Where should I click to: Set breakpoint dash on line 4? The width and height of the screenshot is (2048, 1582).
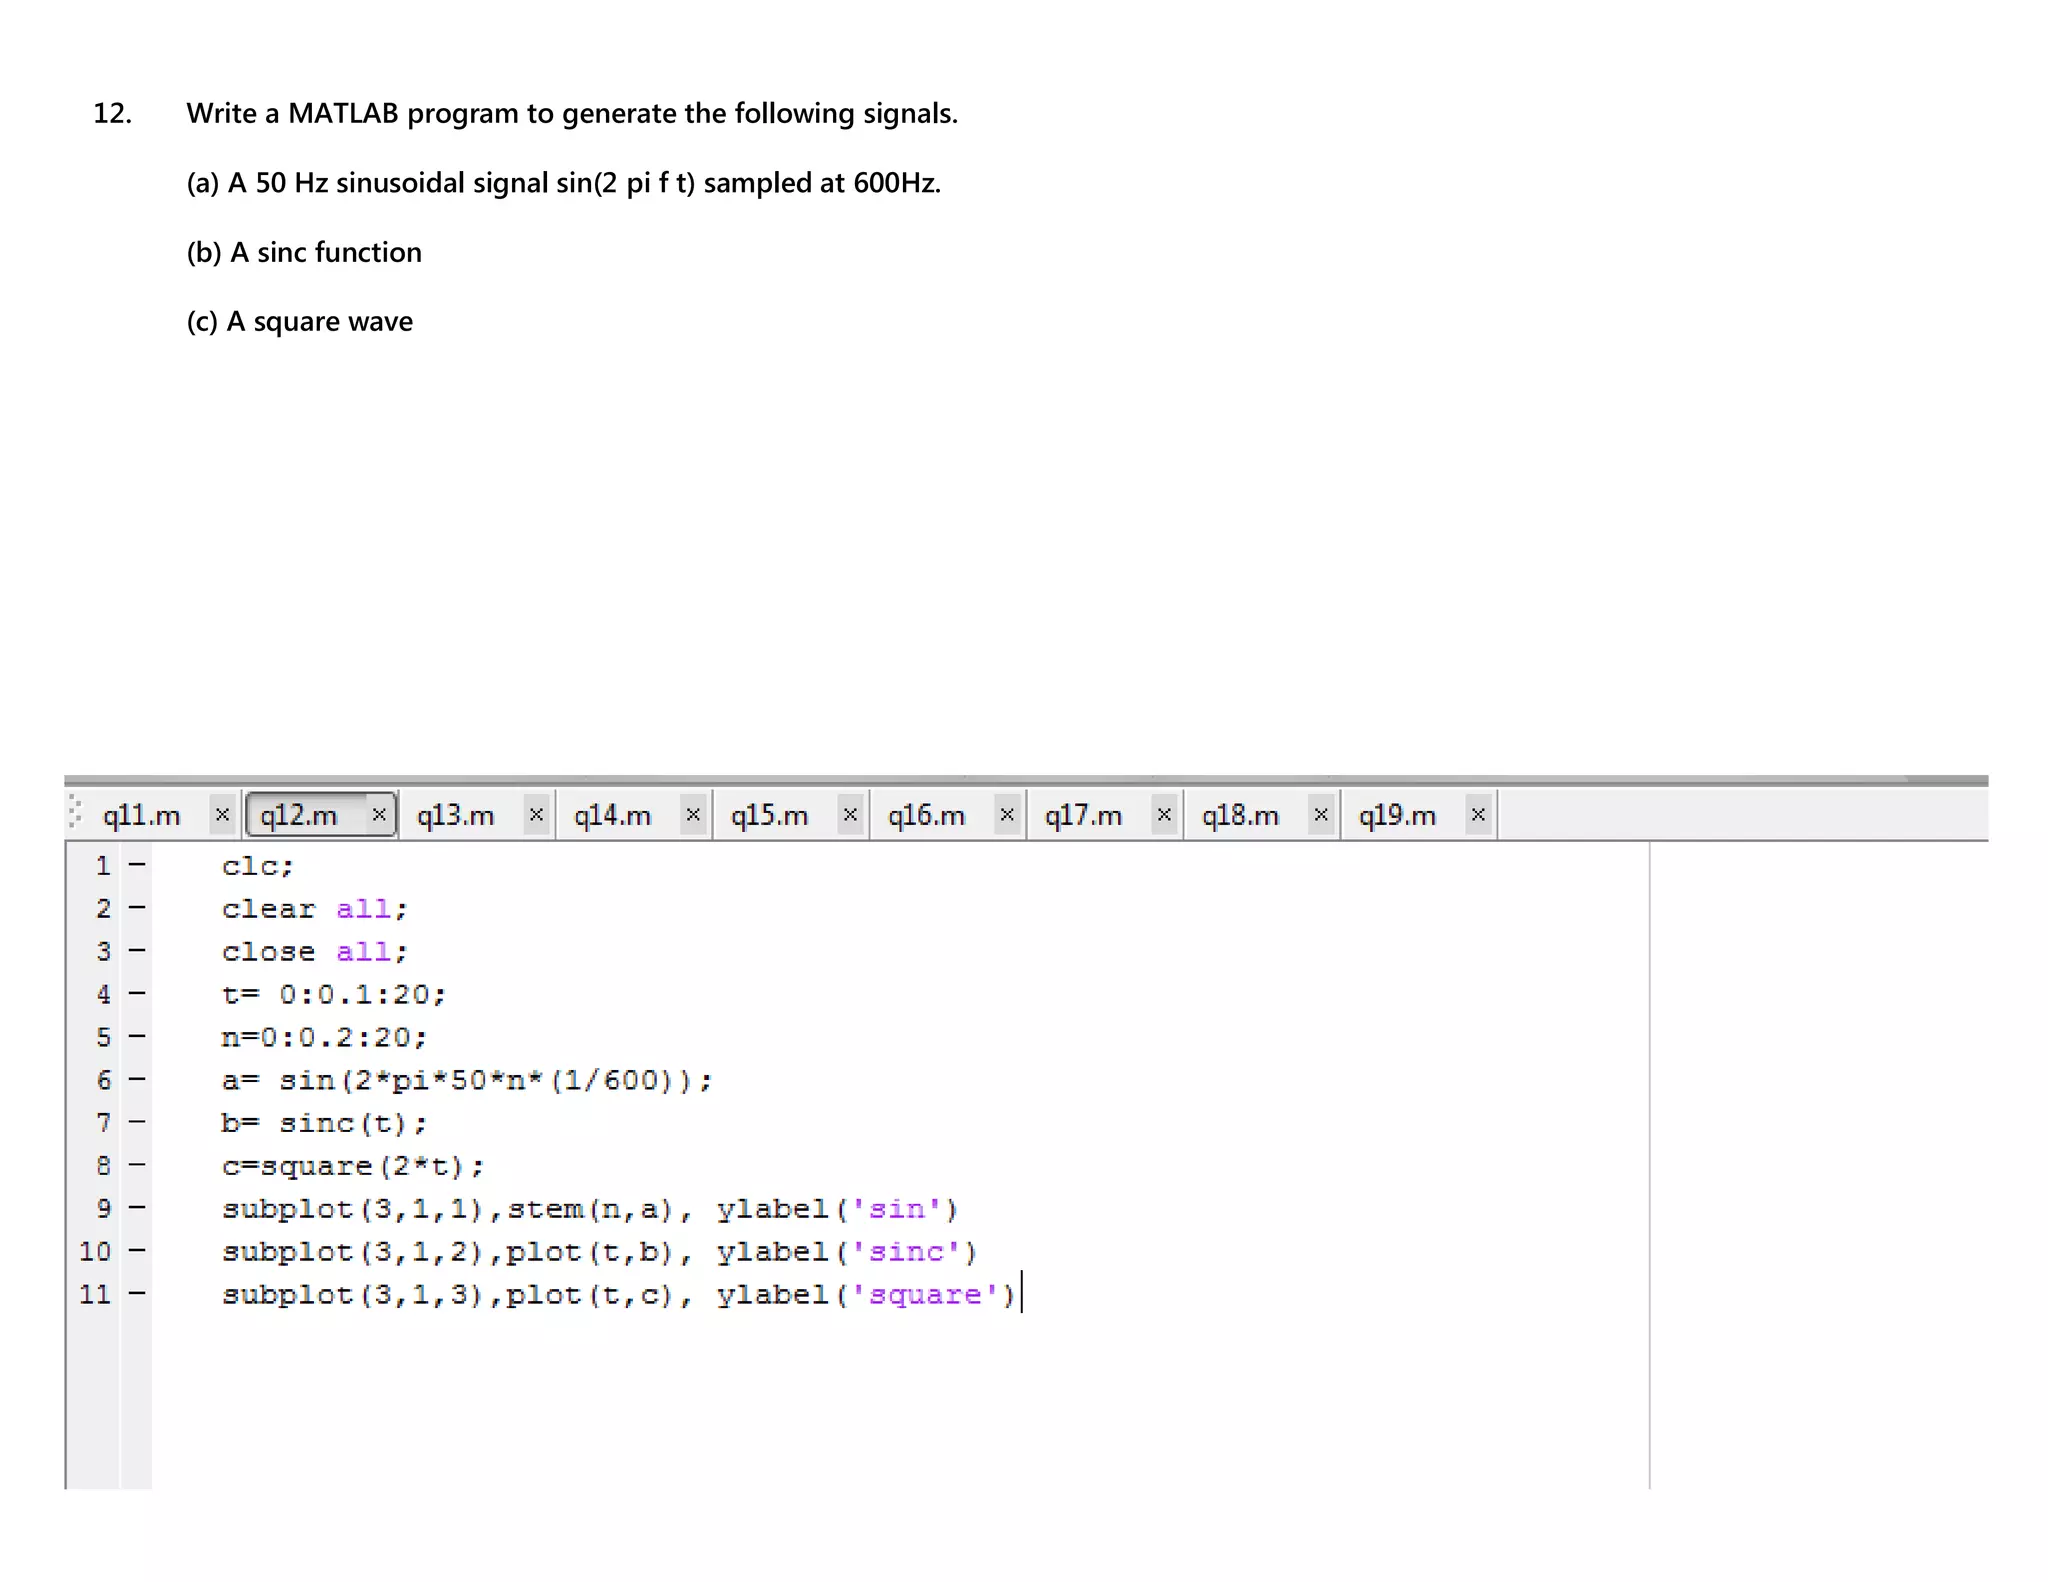tap(137, 993)
